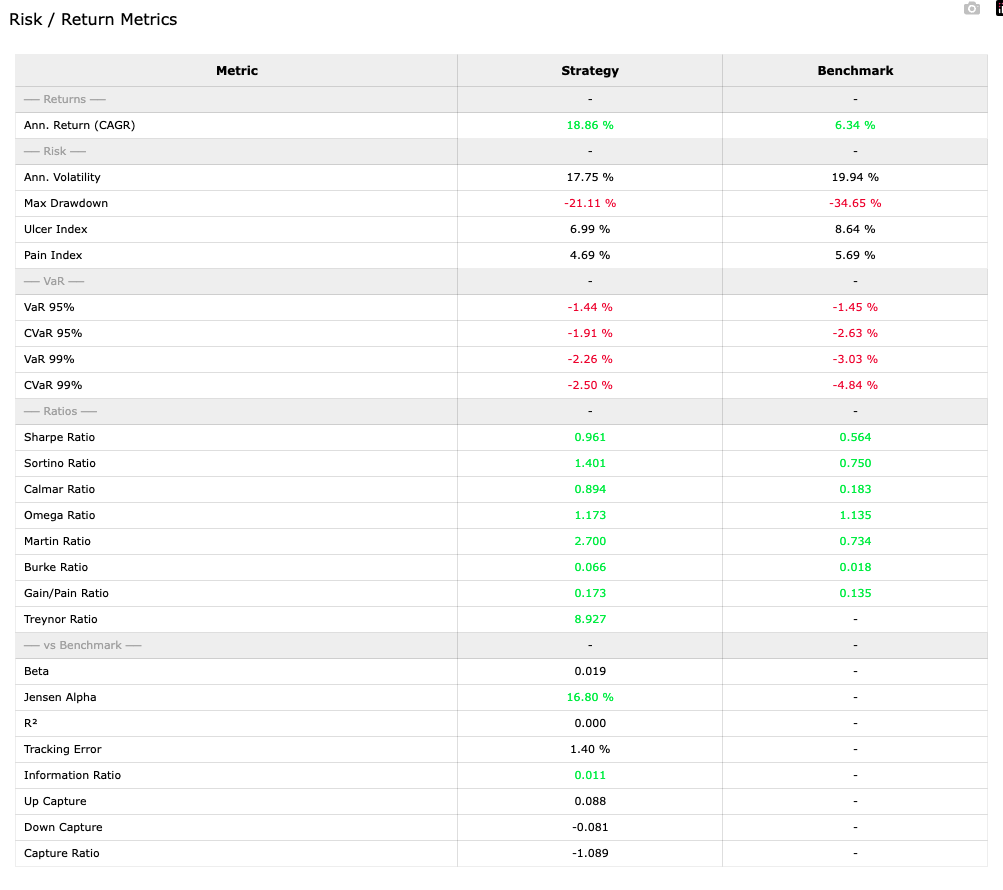Click the Jensen Alpha value 16.80 %
1003x890 pixels.
click(x=590, y=697)
